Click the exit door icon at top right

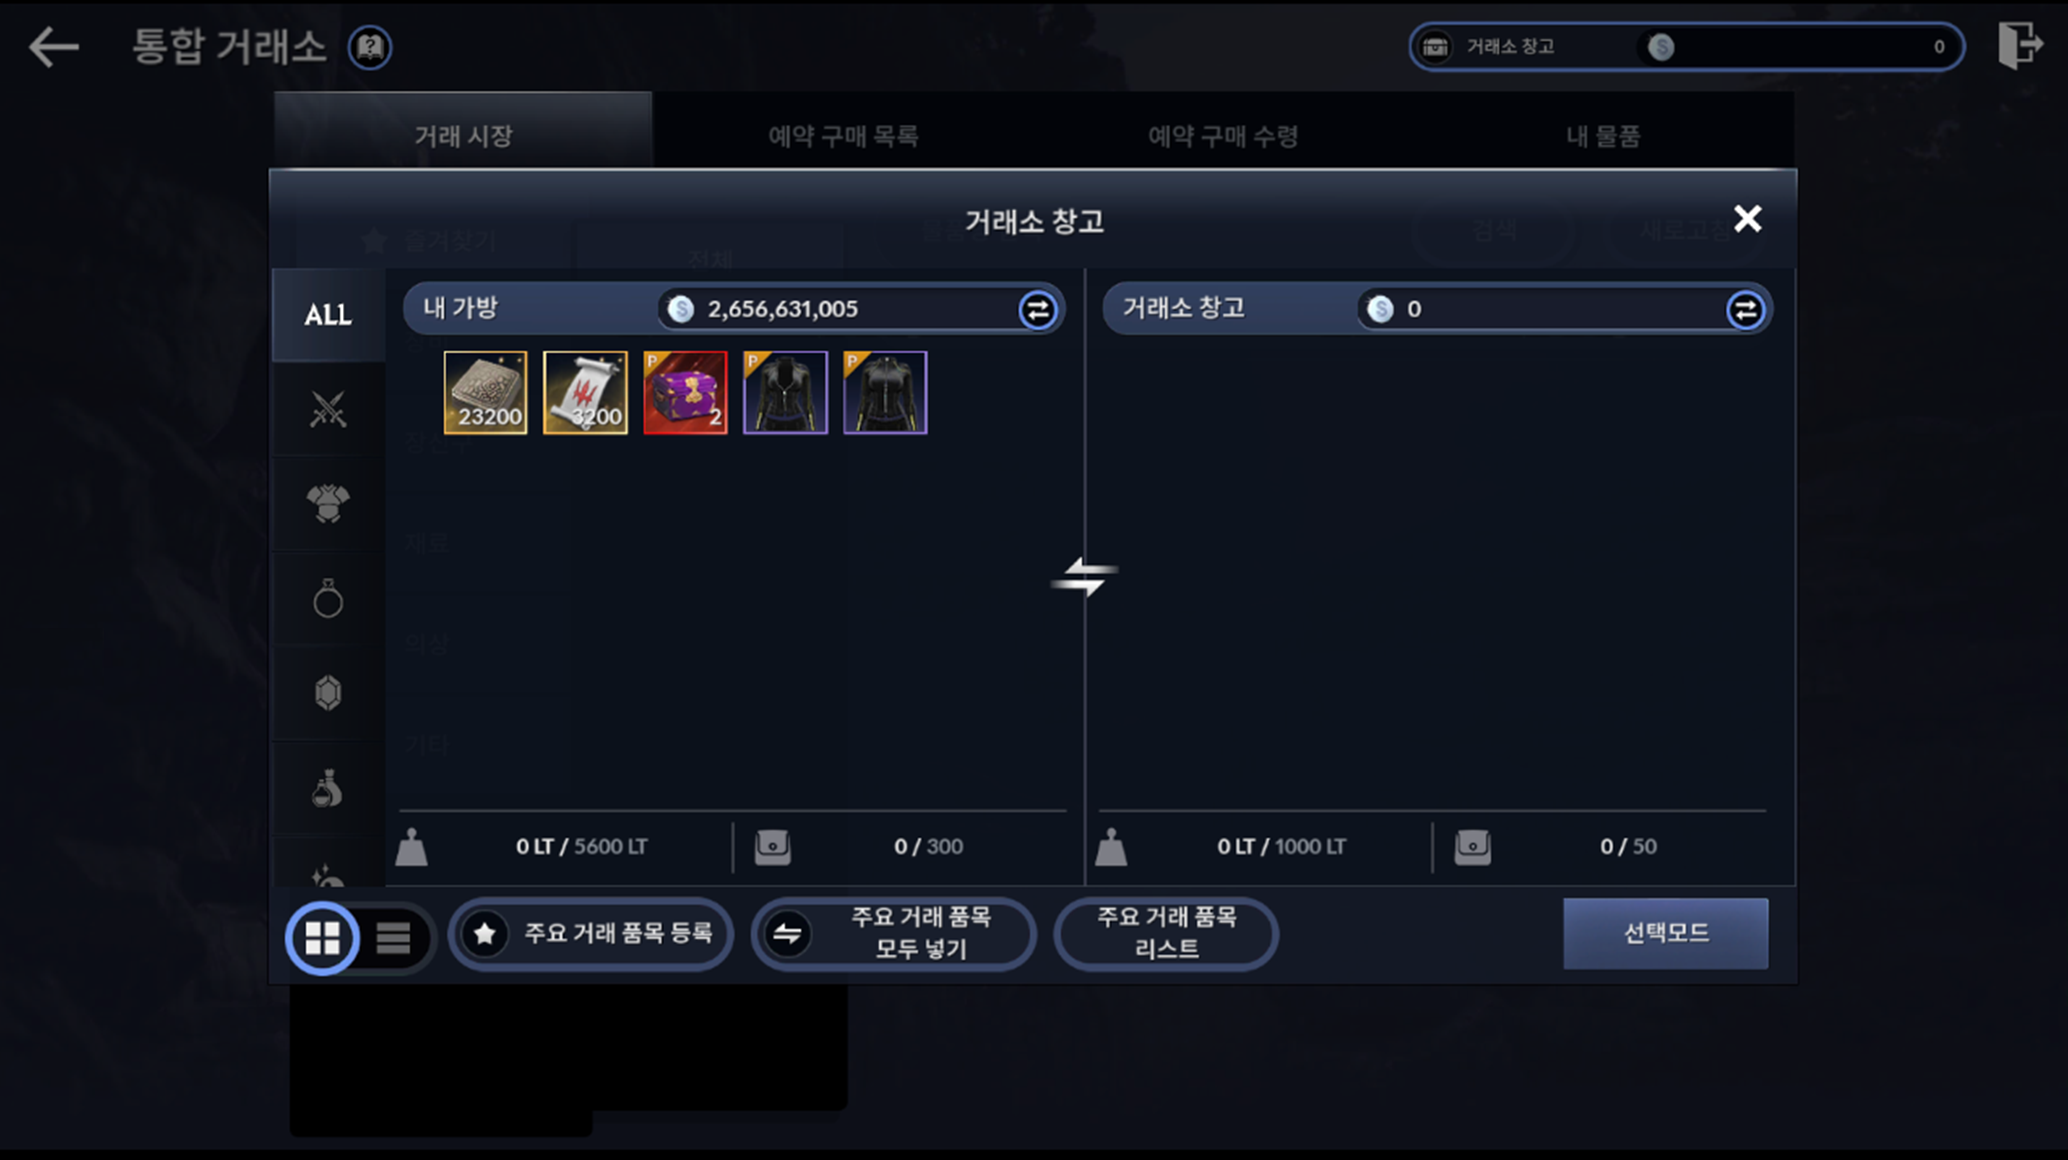pyautogui.click(x=2019, y=45)
